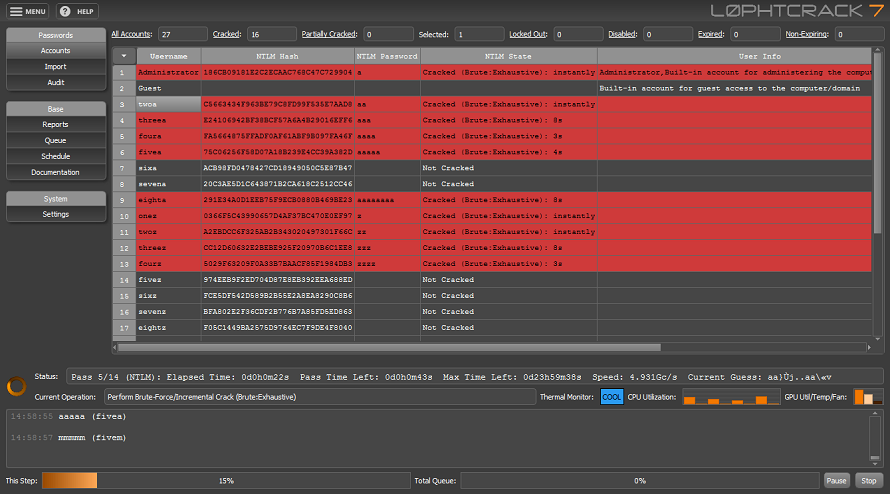
Task: Click the Non-Expiring filter link
Action: [807, 34]
